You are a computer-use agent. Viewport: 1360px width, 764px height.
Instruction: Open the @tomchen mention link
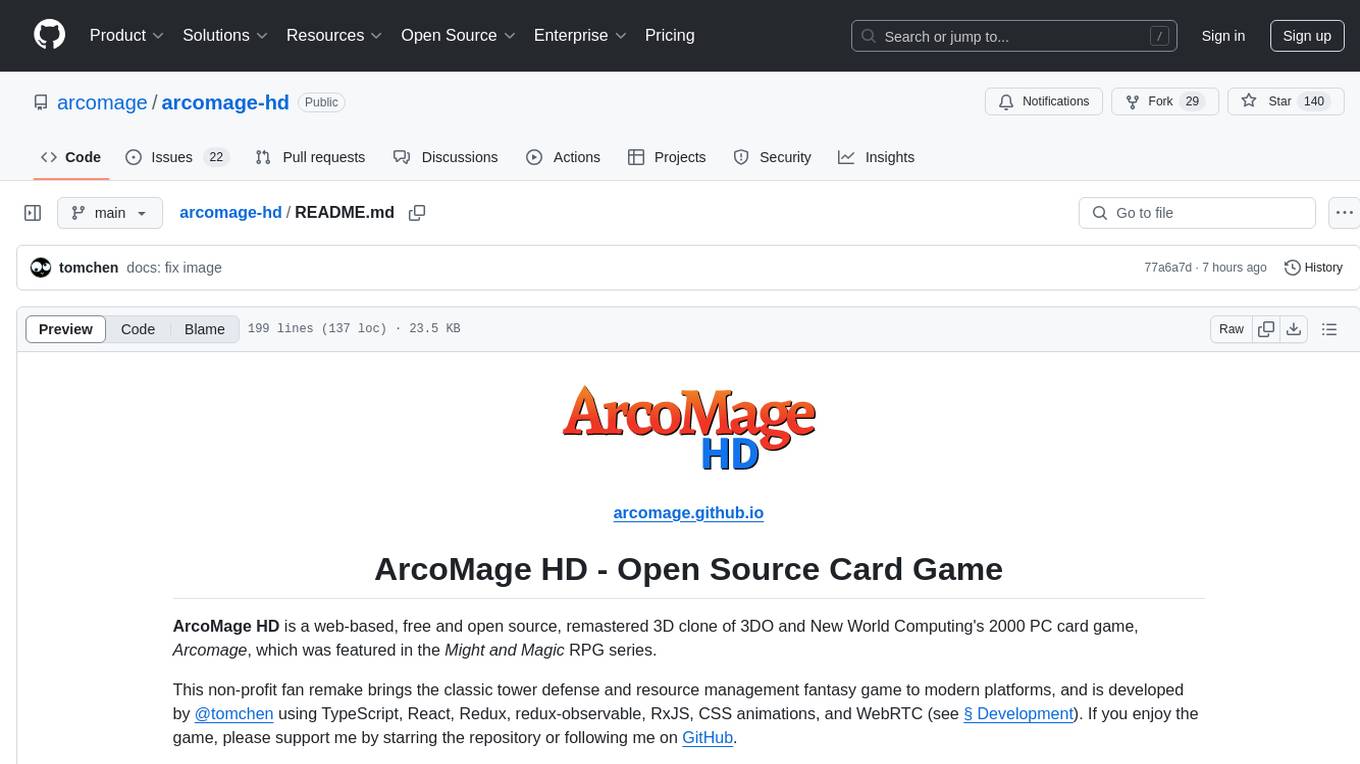point(234,714)
